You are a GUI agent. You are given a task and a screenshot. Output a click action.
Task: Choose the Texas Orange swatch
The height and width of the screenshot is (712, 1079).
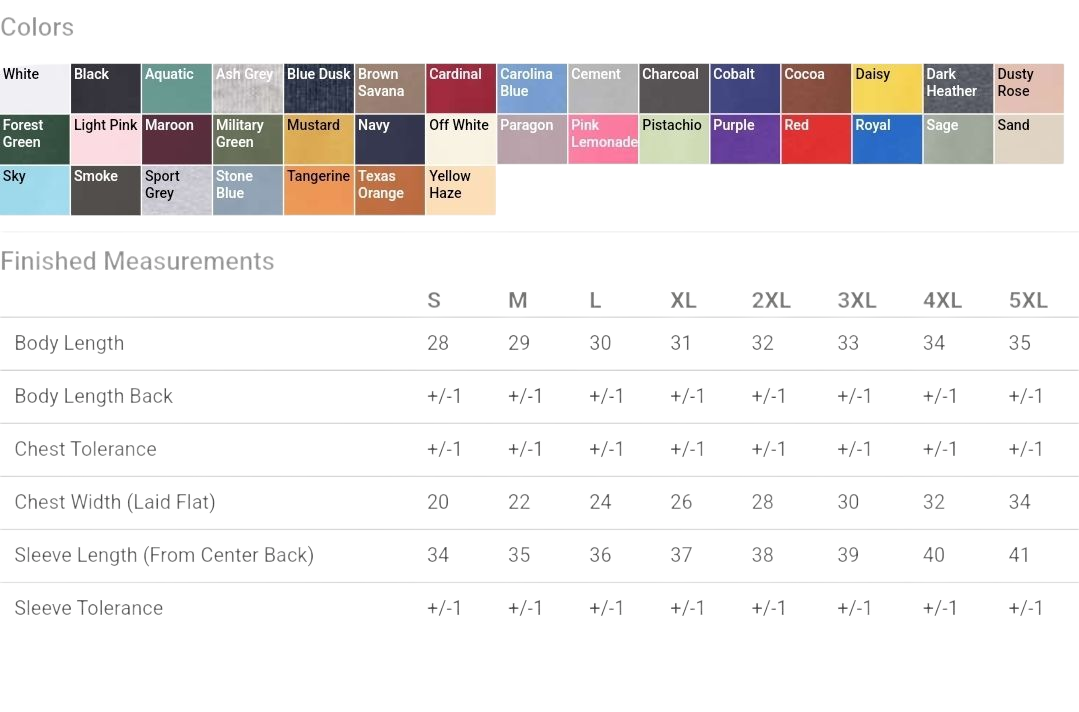(x=390, y=191)
